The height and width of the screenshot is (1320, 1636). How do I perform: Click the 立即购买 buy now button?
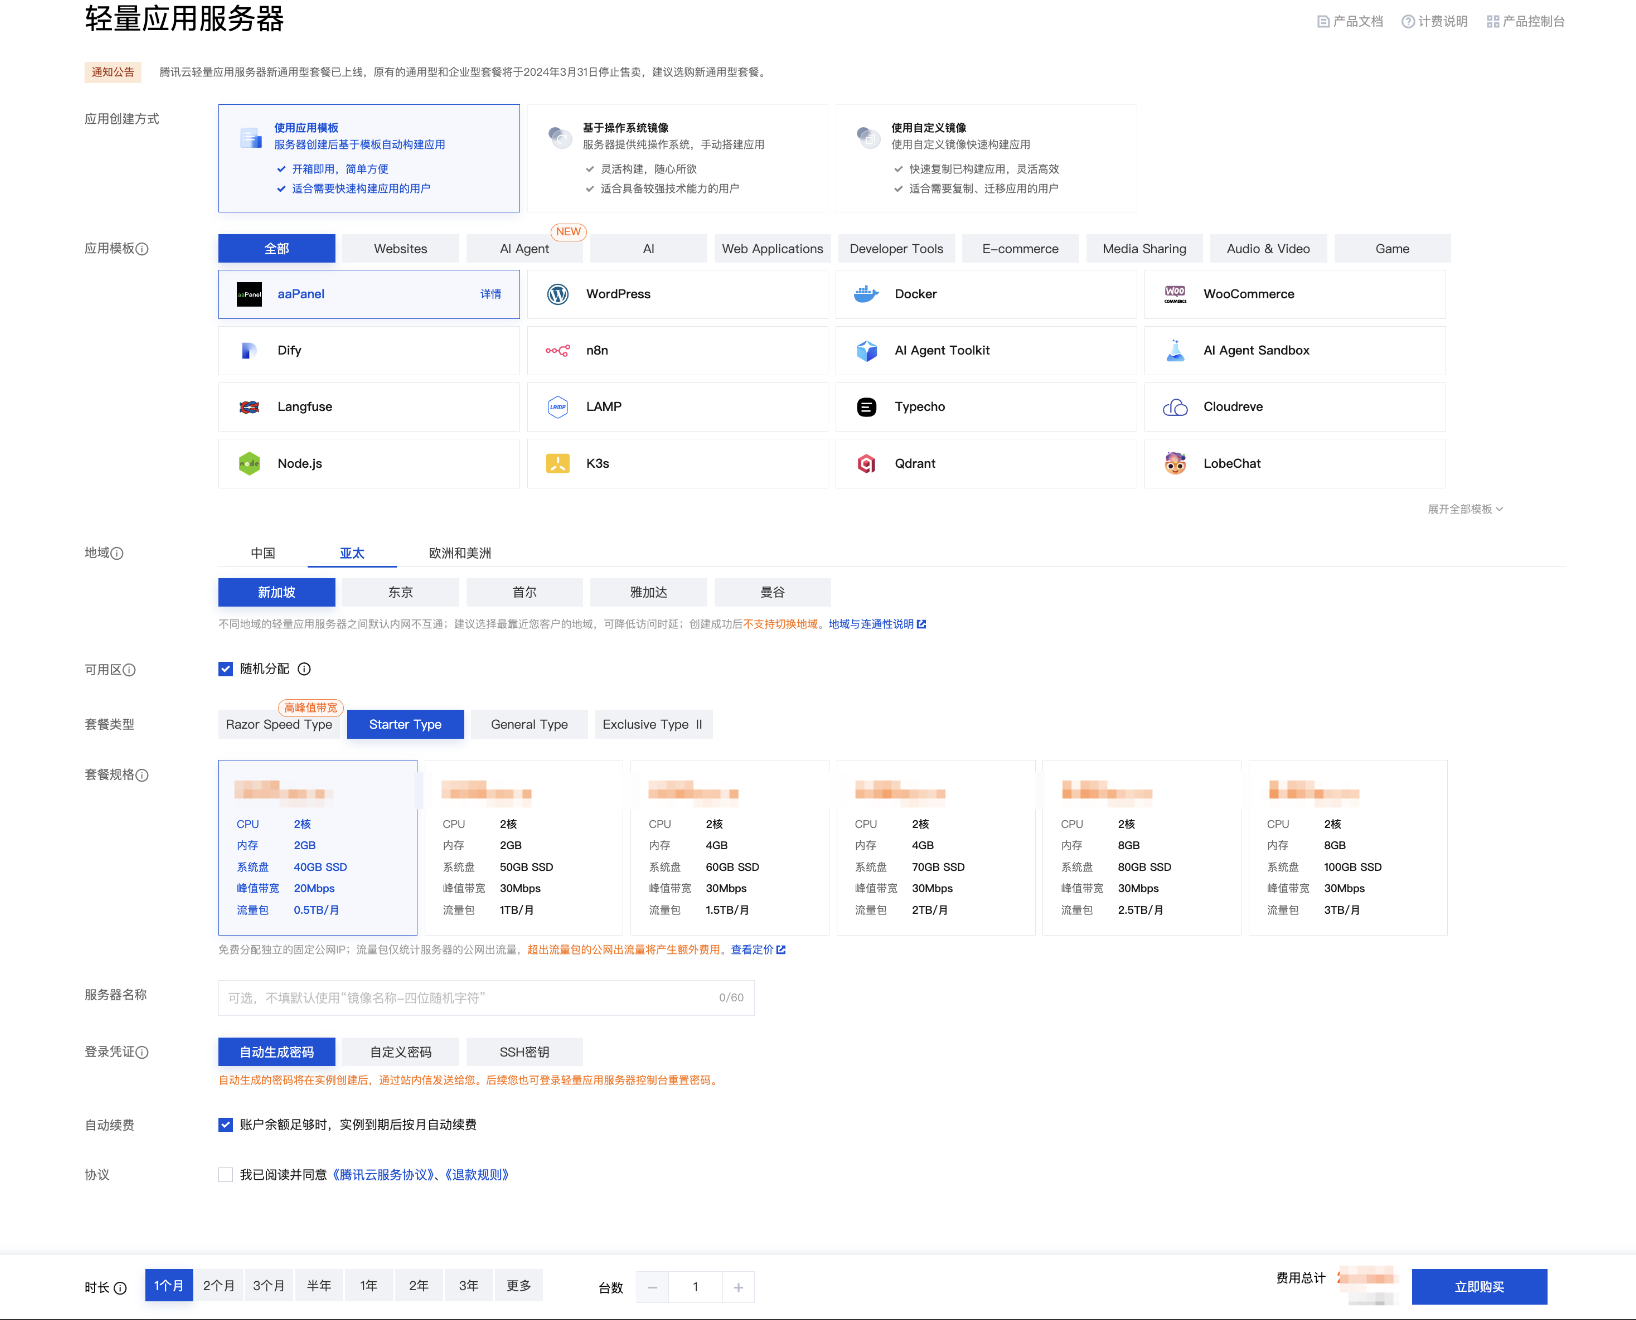pyautogui.click(x=1480, y=1287)
